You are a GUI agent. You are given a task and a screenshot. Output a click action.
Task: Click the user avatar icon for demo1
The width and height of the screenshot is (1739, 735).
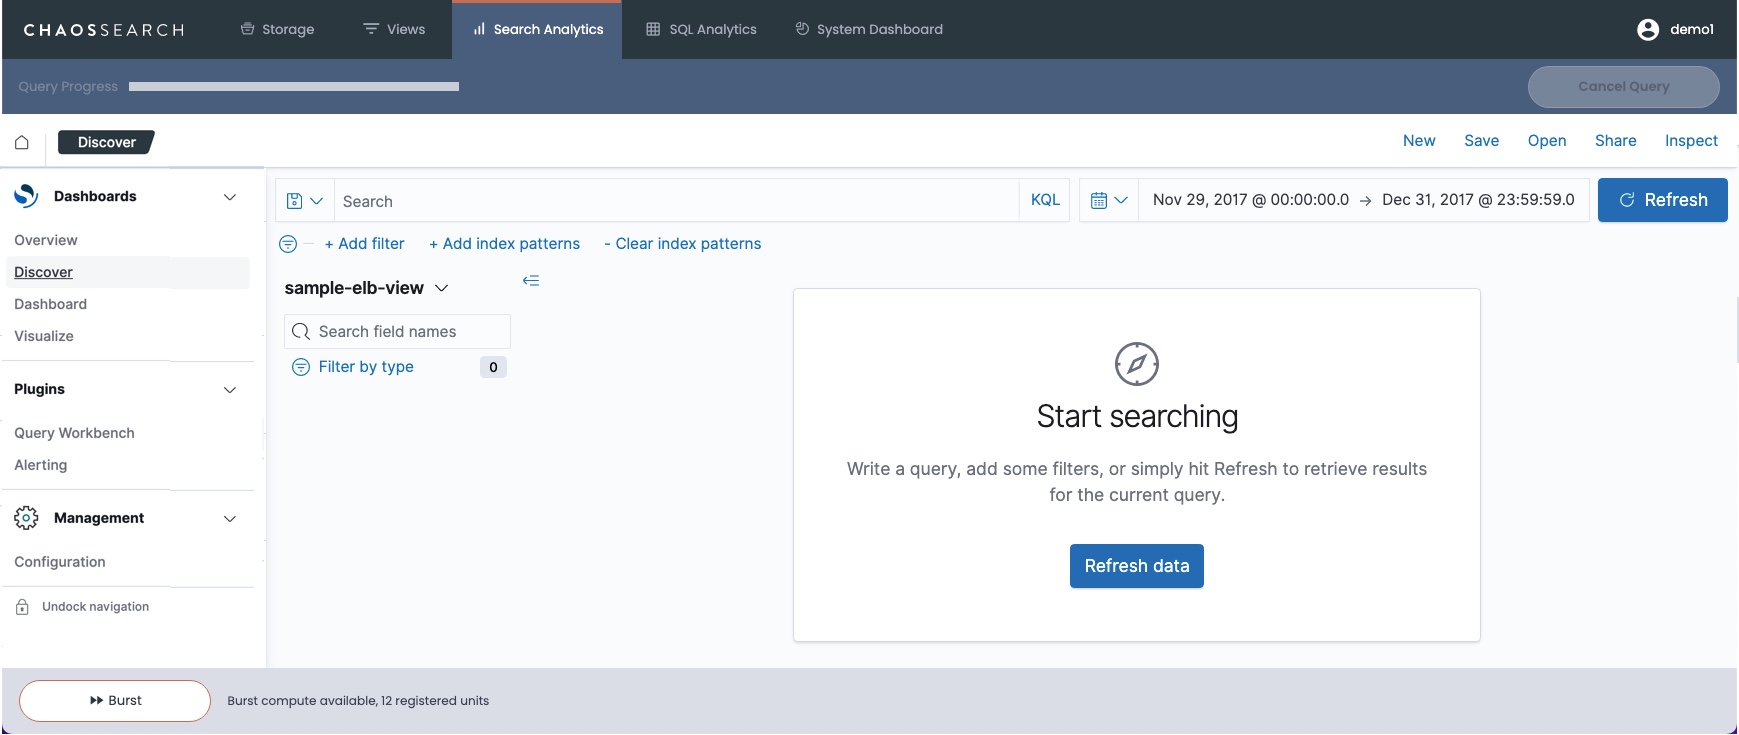(x=1648, y=30)
